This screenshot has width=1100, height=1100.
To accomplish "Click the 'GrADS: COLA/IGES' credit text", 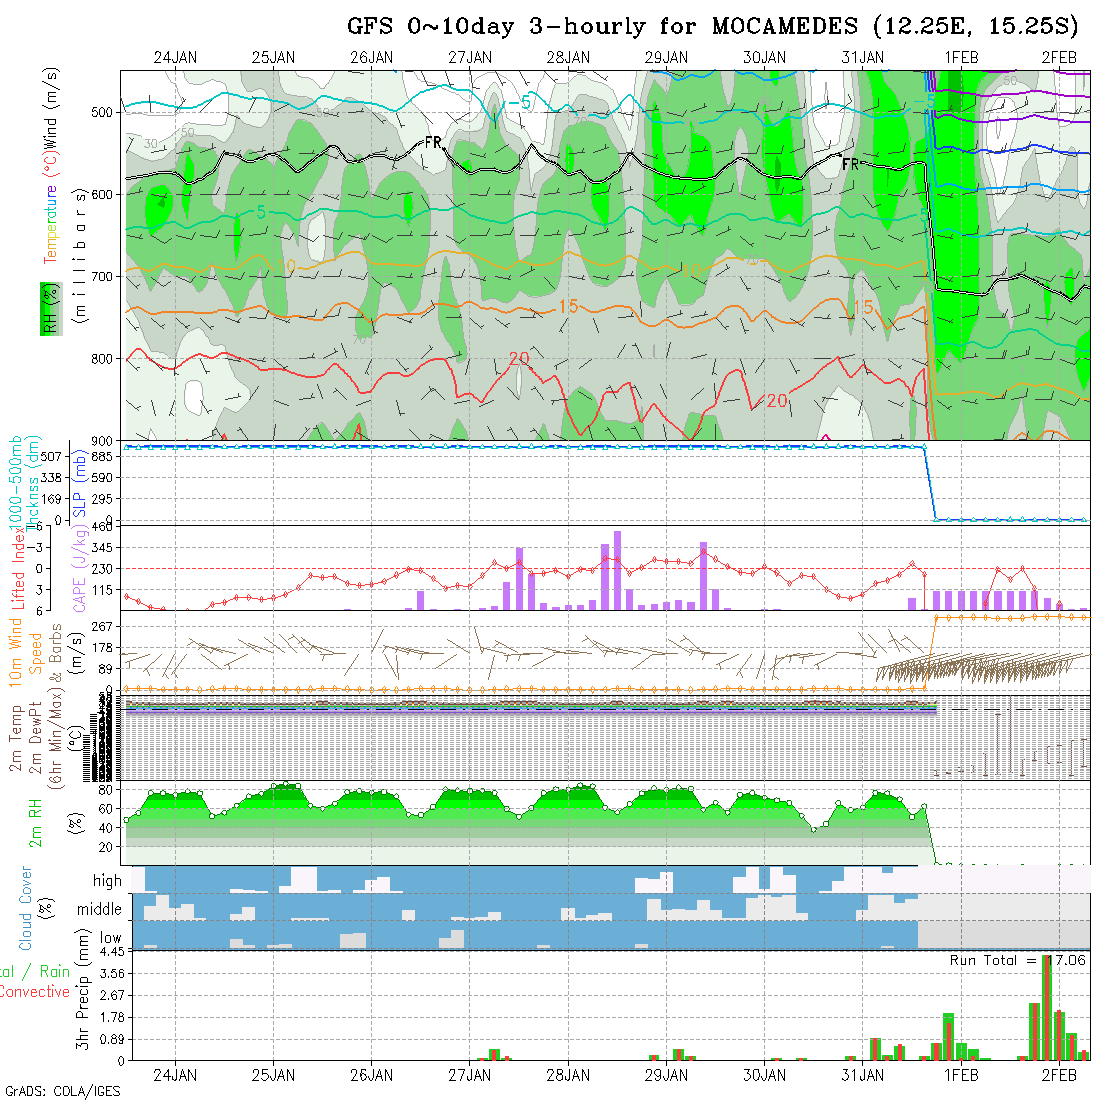I will pyautogui.click(x=62, y=1092).
